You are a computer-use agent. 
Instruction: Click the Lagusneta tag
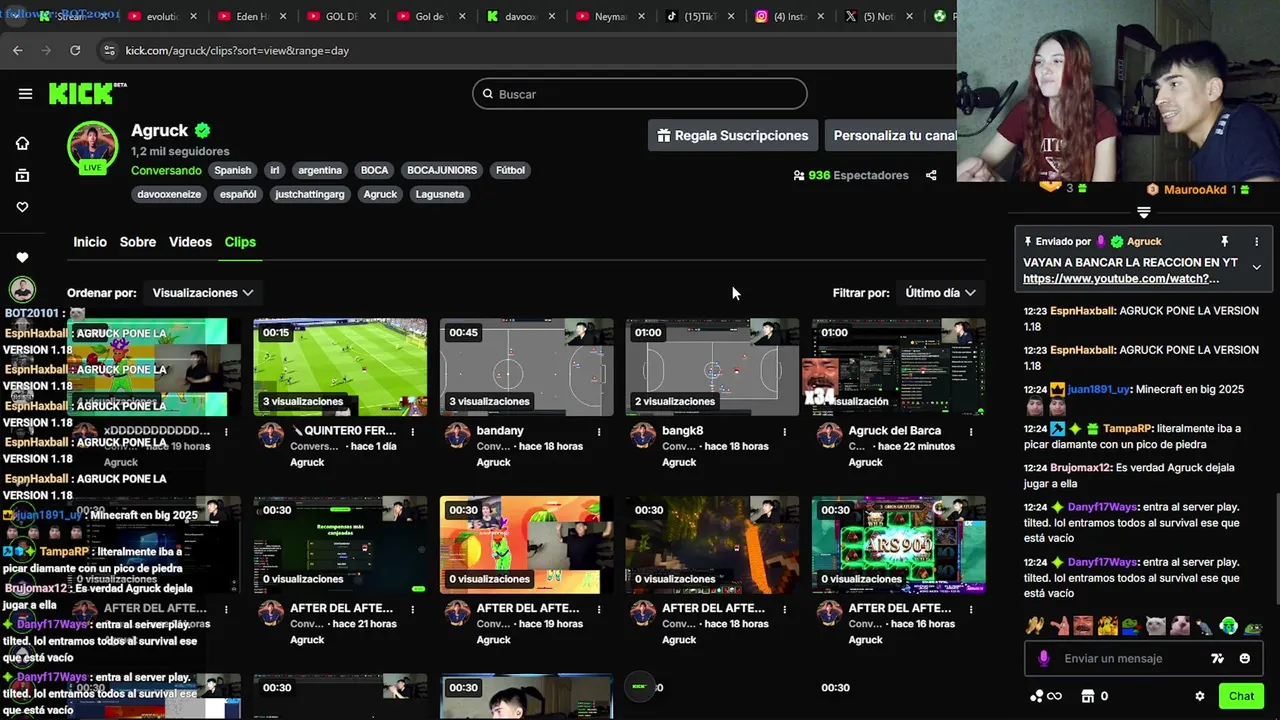point(440,194)
